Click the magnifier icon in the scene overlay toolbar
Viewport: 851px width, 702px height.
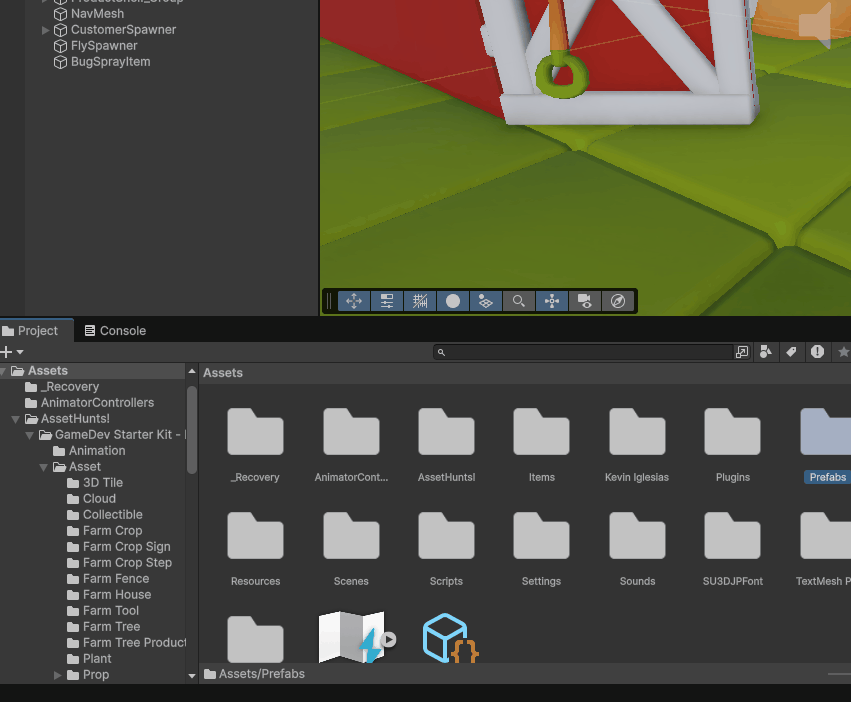pyautogui.click(x=519, y=301)
